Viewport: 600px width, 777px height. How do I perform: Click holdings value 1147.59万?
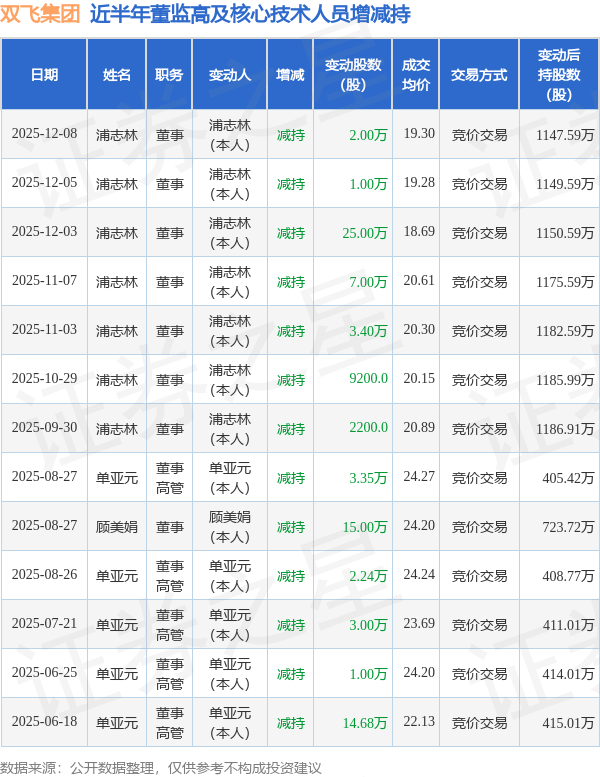(565, 135)
